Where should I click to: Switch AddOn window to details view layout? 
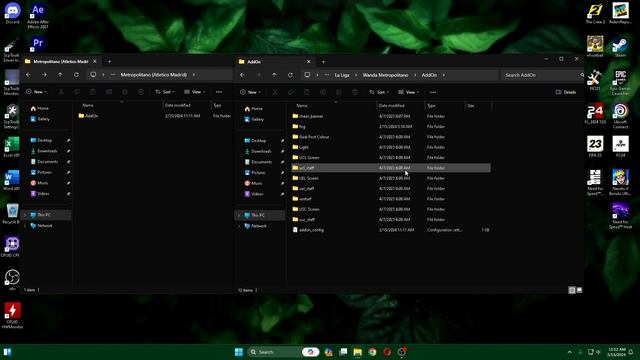coord(572,290)
